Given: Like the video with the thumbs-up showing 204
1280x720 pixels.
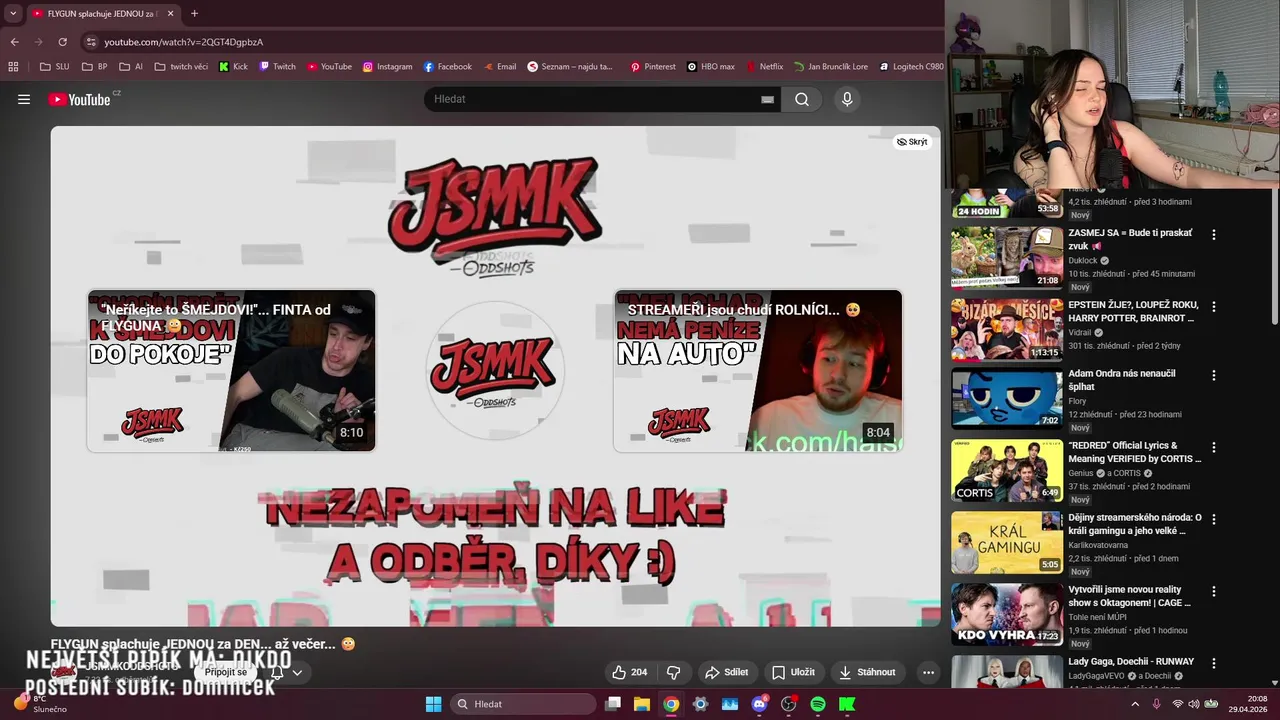Looking at the screenshot, I should tap(630, 672).
